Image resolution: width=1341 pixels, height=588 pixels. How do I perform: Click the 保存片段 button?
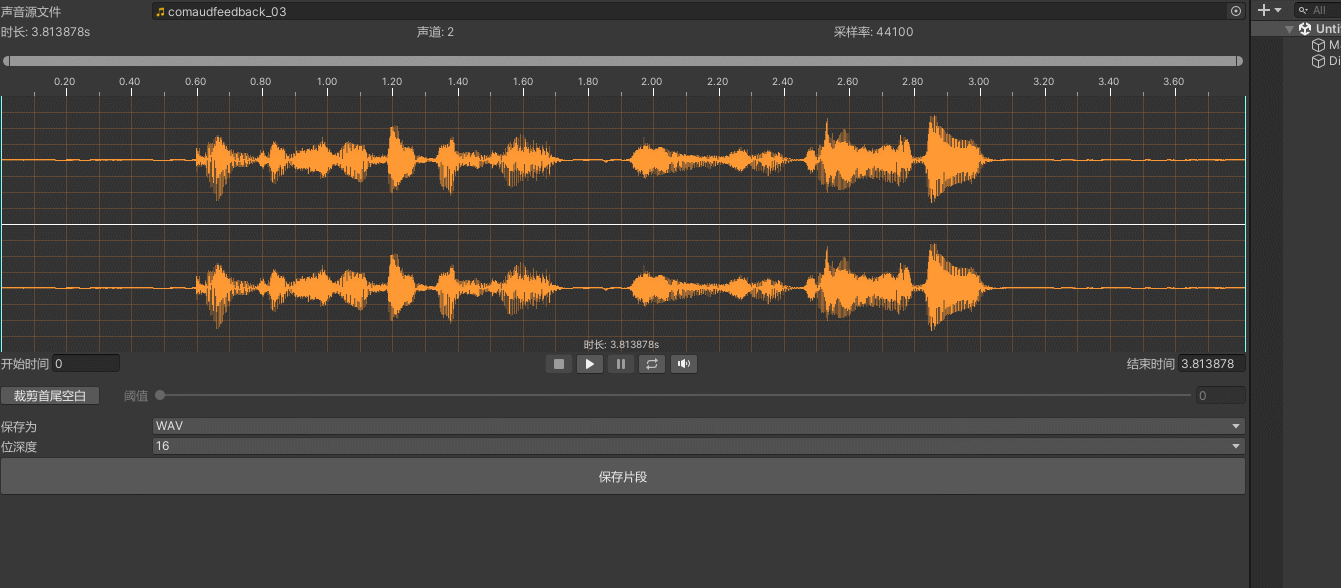623,477
